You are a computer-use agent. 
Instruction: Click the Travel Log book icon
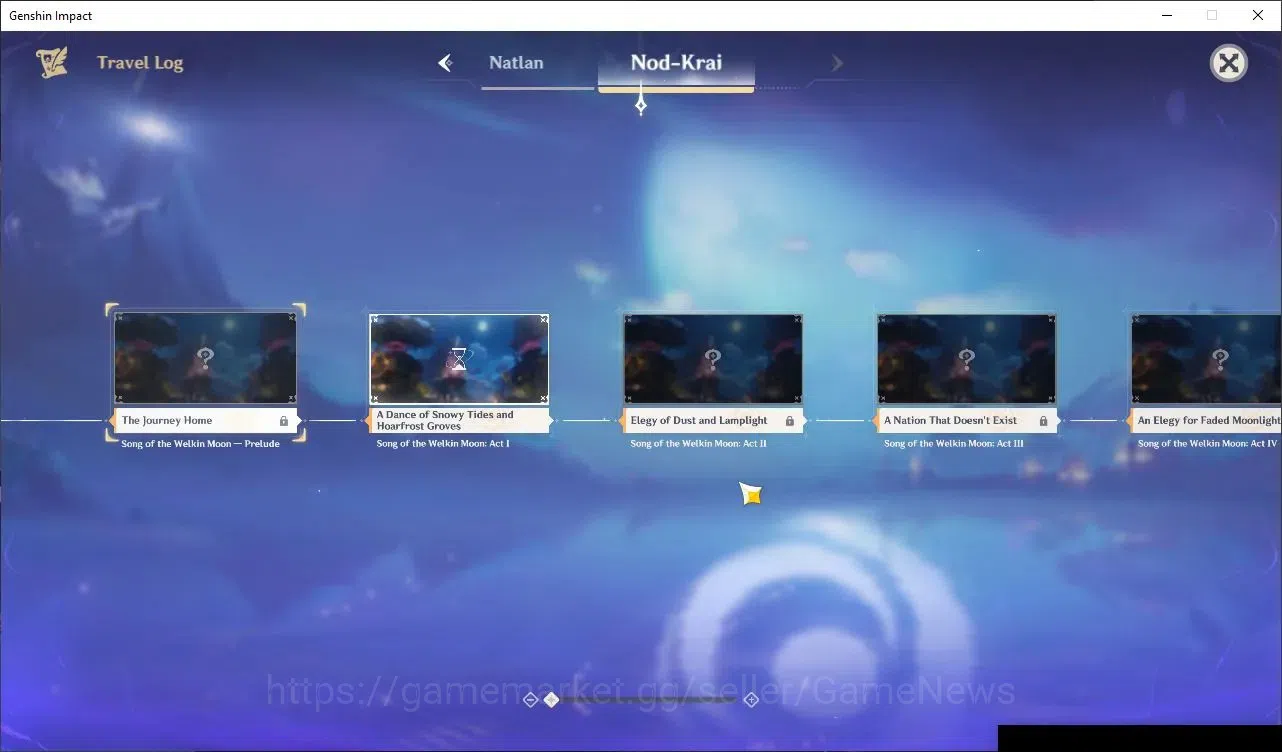point(52,62)
